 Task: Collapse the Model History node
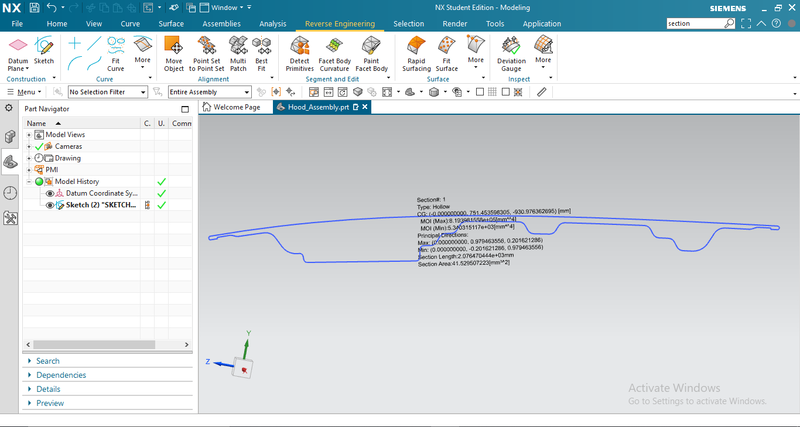pyautogui.click(x=29, y=182)
